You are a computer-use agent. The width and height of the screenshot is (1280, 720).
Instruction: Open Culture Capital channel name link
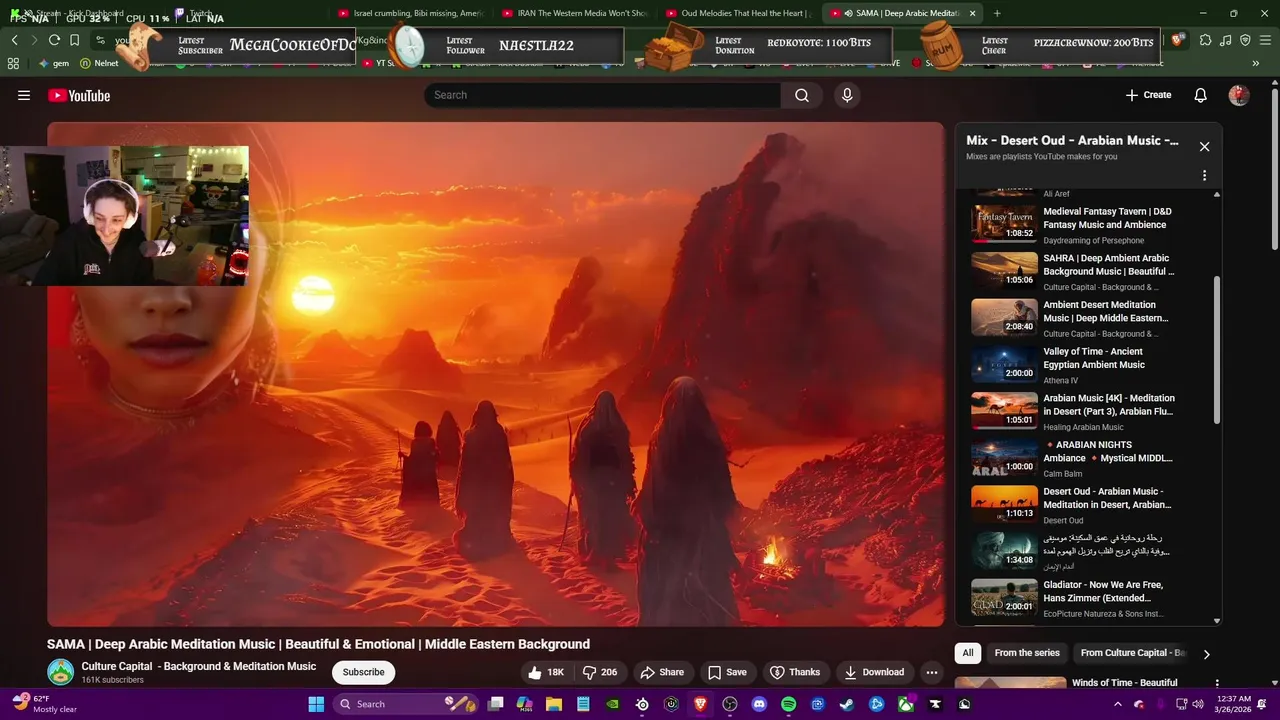[x=198, y=666]
